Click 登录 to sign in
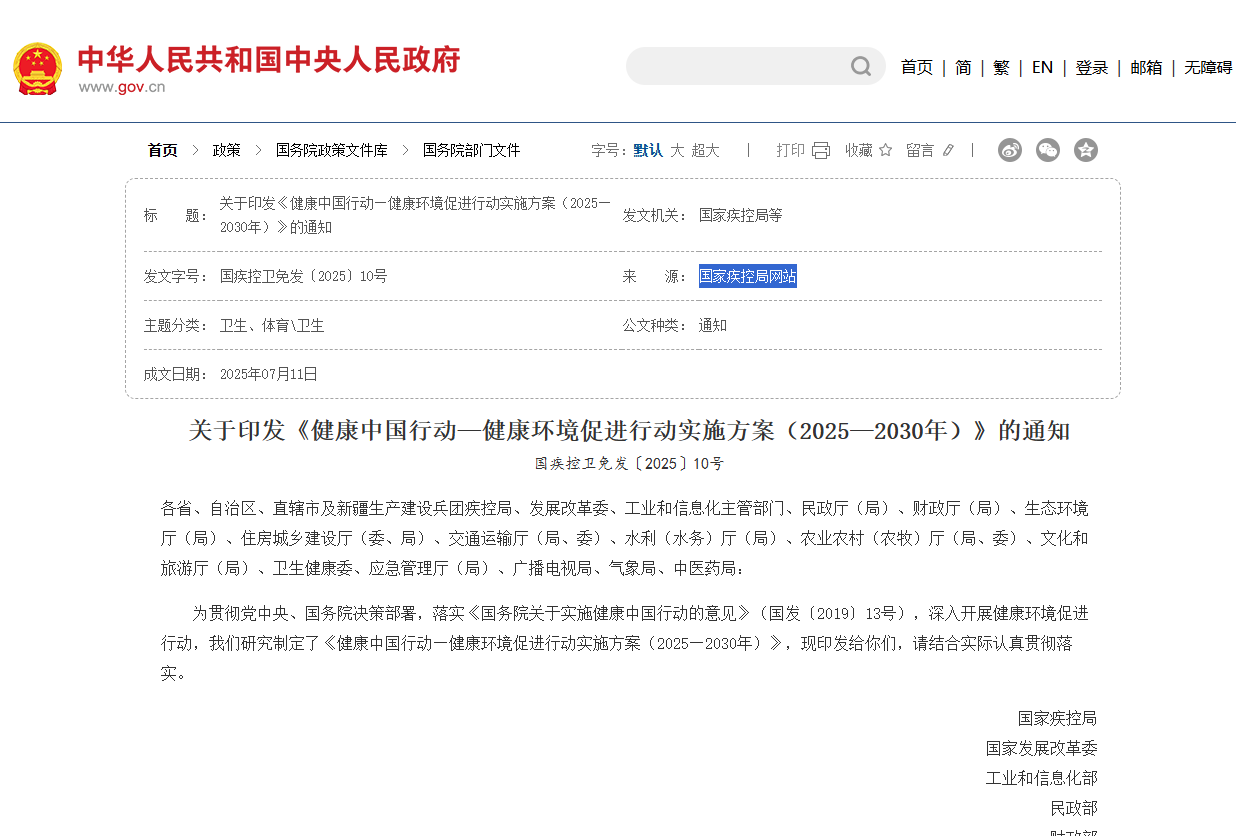Screen dimensions: 1236x836 [x=1091, y=66]
